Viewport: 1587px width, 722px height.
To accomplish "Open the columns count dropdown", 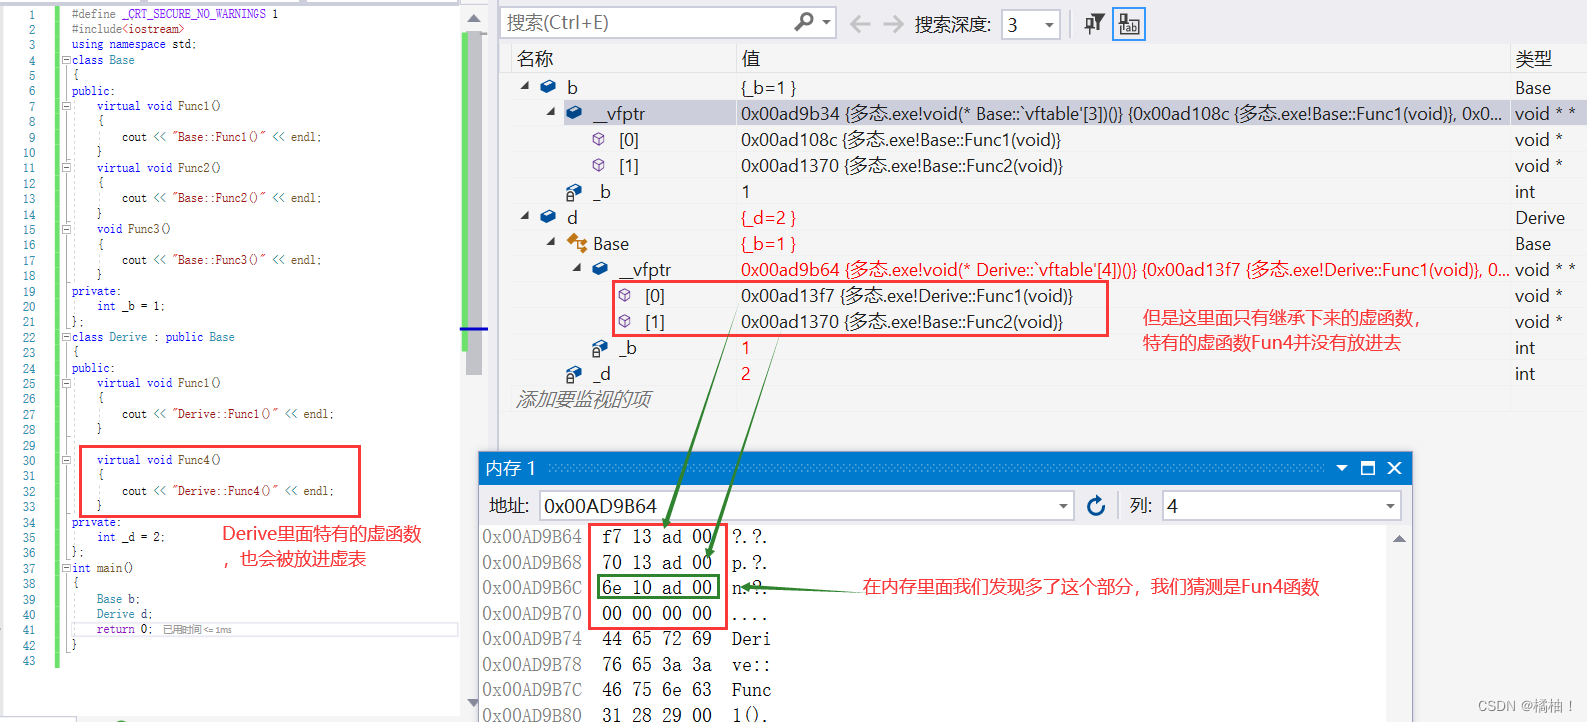I will tap(1389, 506).
